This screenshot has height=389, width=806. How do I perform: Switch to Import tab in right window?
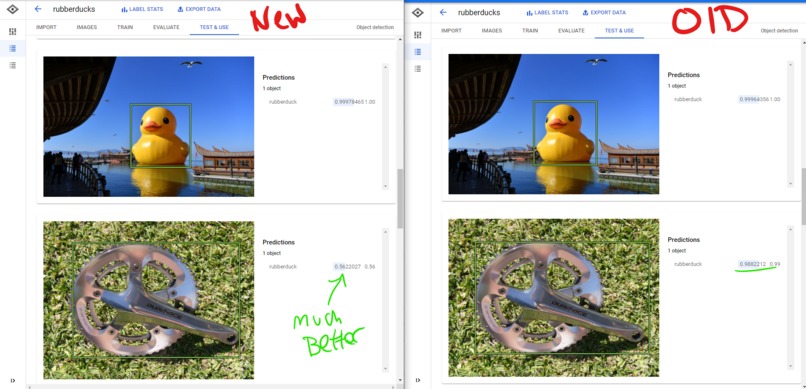click(451, 30)
